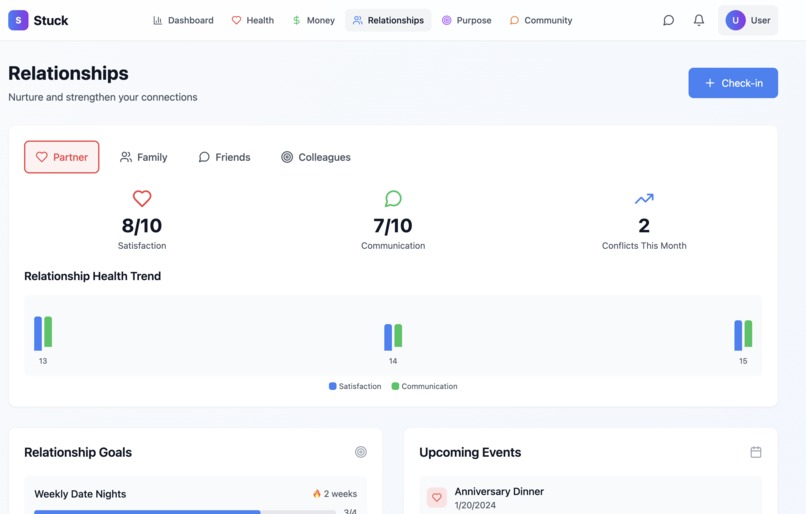Select the Partner tab
This screenshot has height=514, width=806.
(62, 157)
